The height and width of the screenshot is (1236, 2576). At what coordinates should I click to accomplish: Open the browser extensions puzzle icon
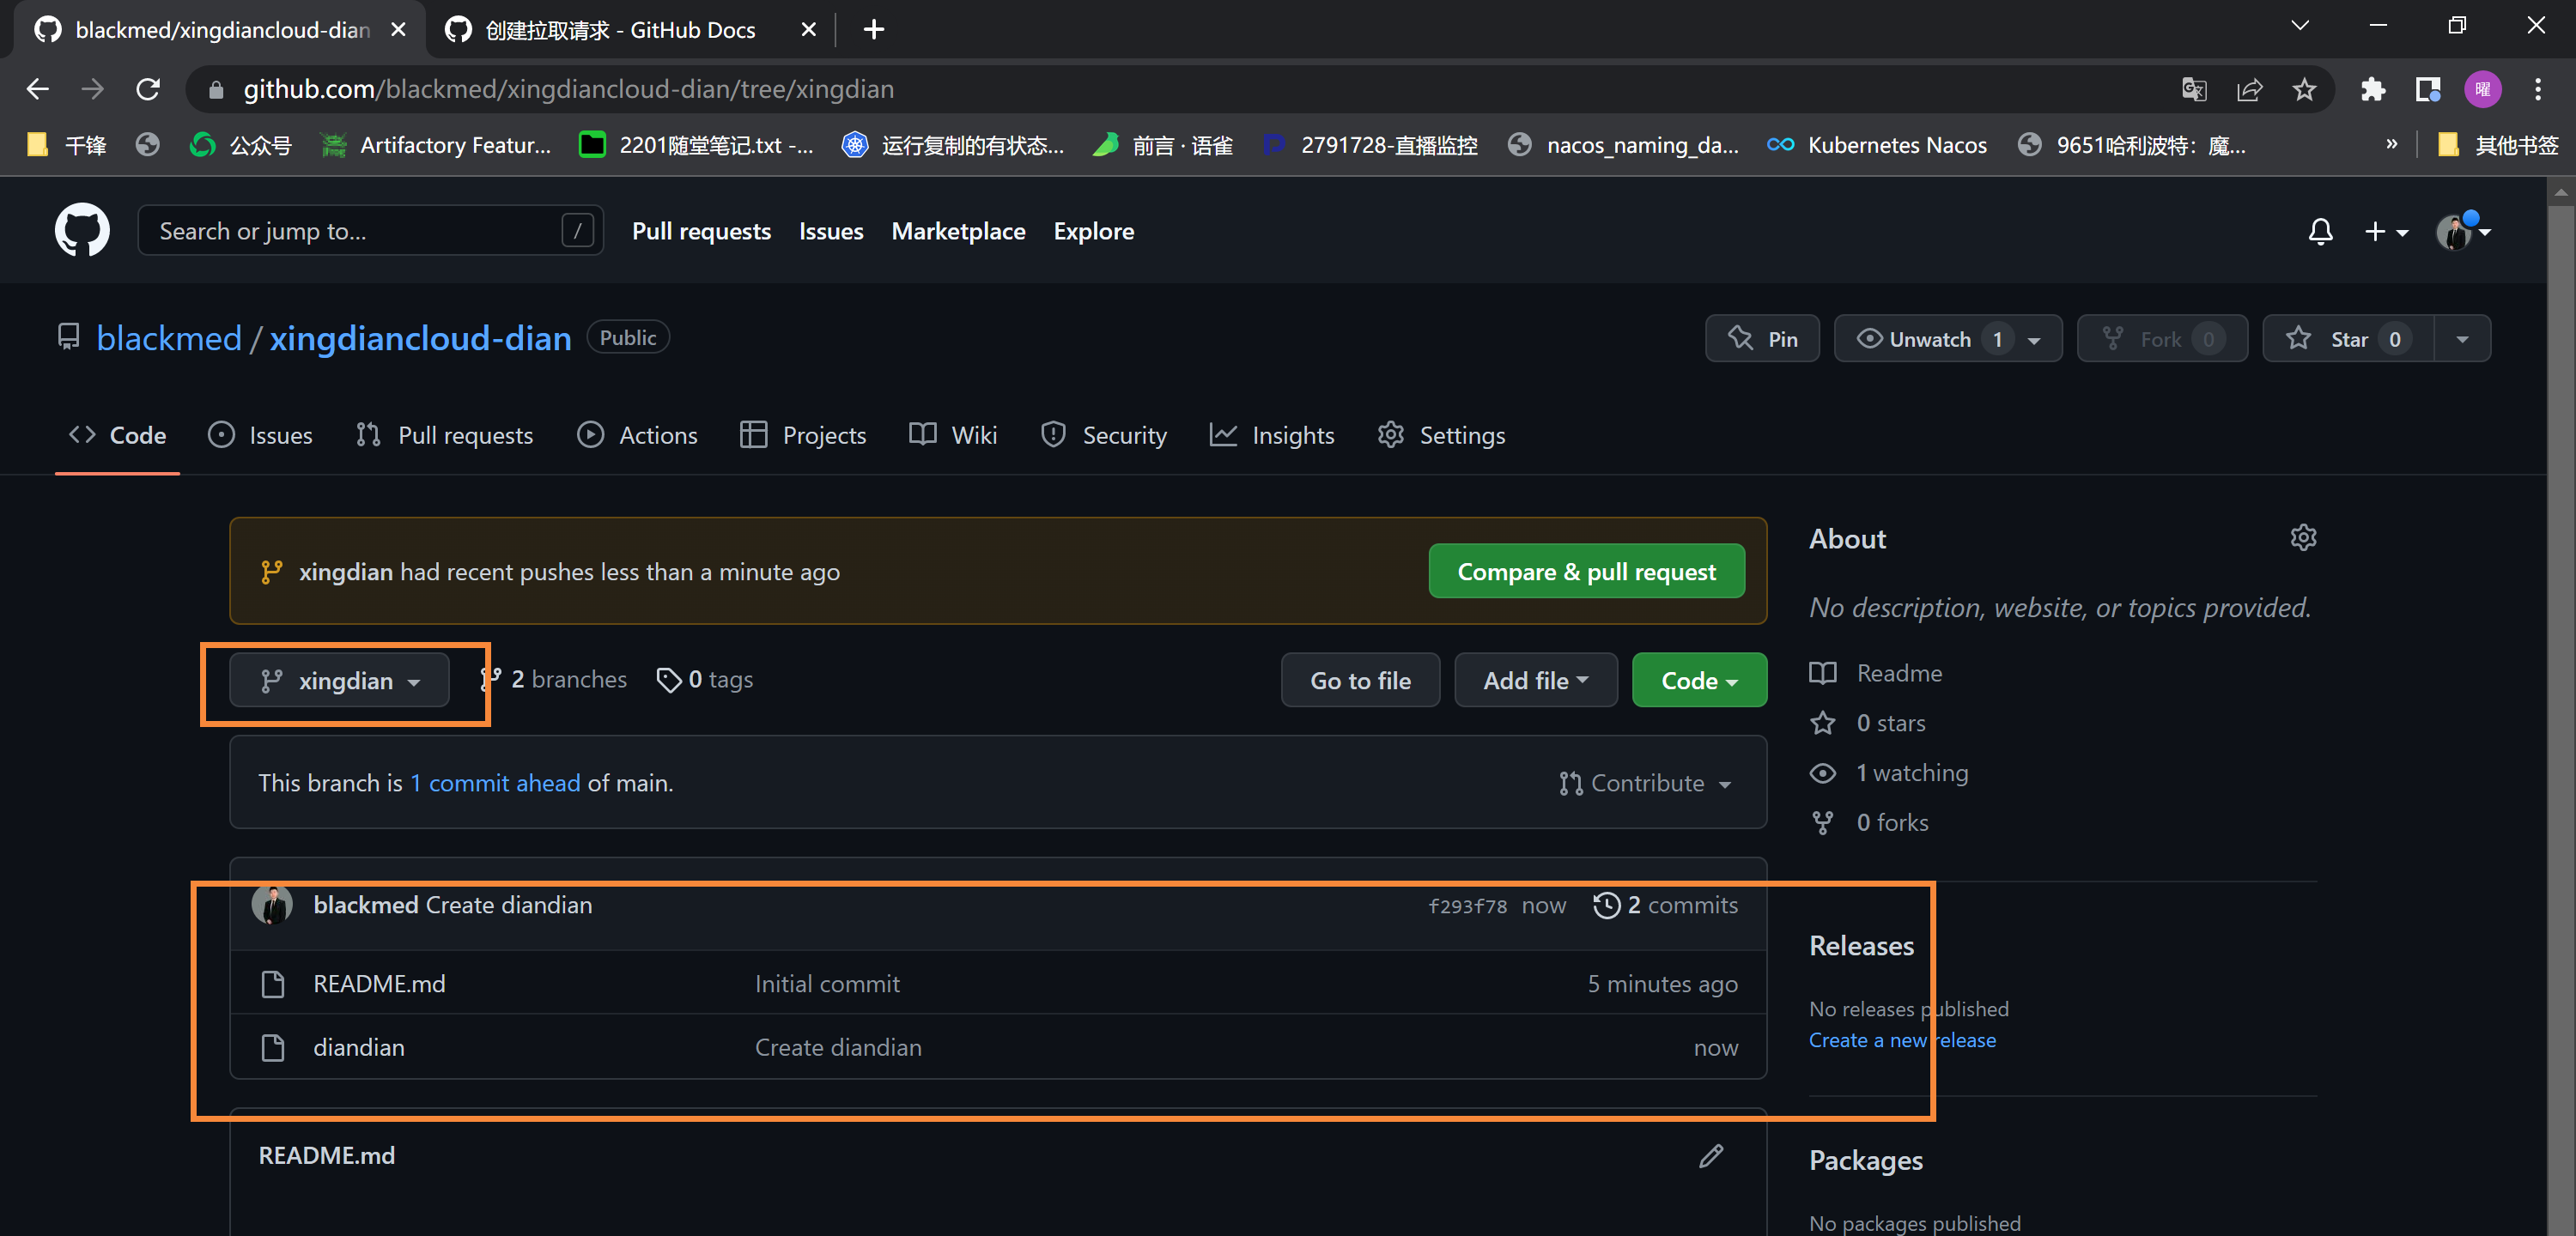(2373, 89)
